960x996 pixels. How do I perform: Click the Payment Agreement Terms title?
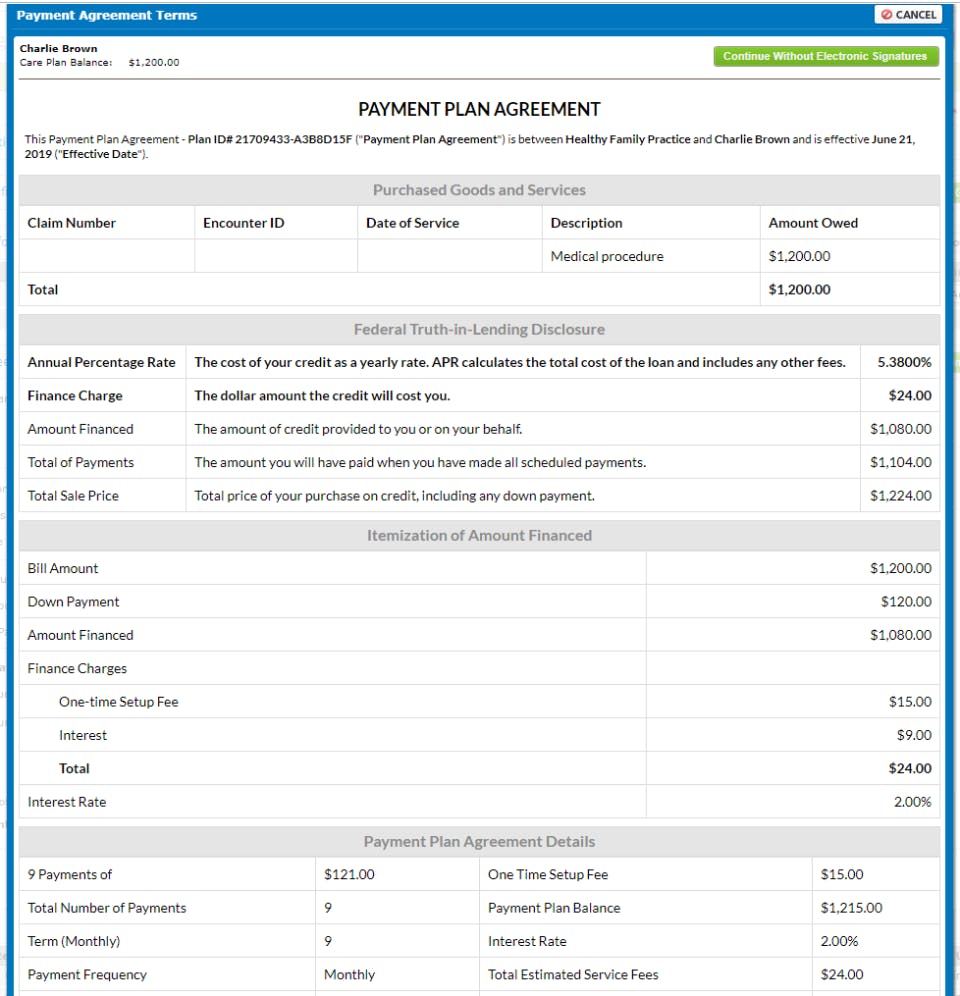107,15
